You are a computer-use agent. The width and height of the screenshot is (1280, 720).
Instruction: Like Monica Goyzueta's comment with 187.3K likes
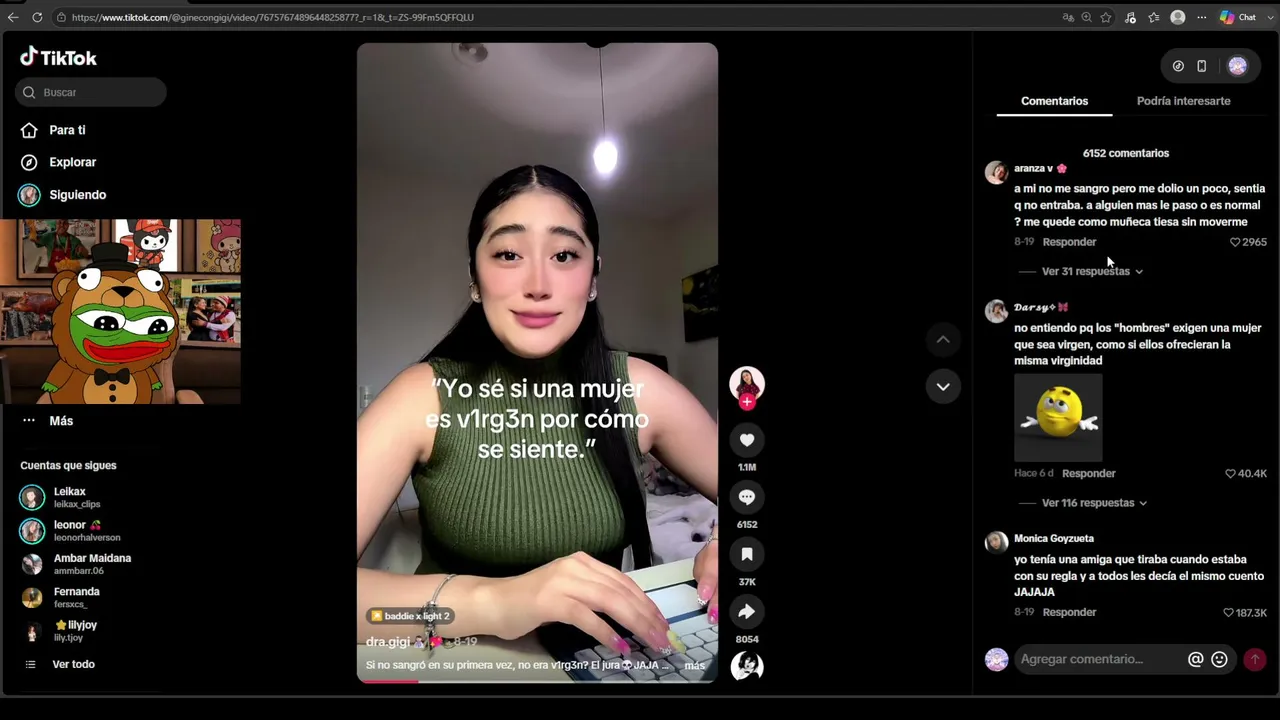coord(1245,612)
